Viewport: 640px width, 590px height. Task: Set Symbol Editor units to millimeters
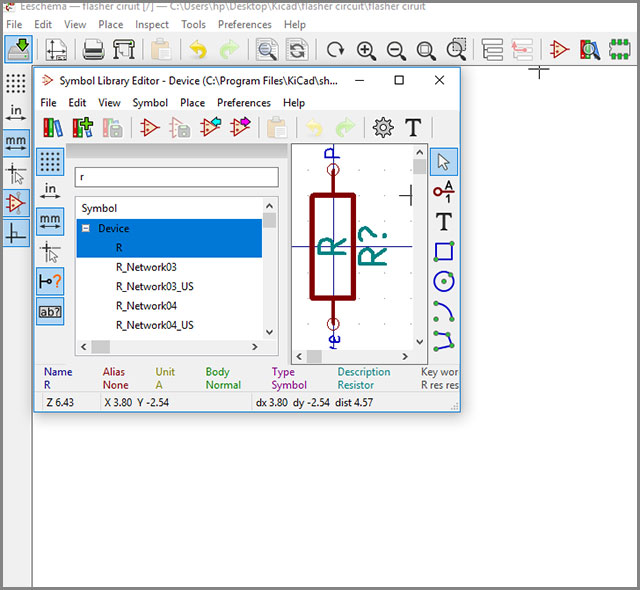click(x=50, y=222)
